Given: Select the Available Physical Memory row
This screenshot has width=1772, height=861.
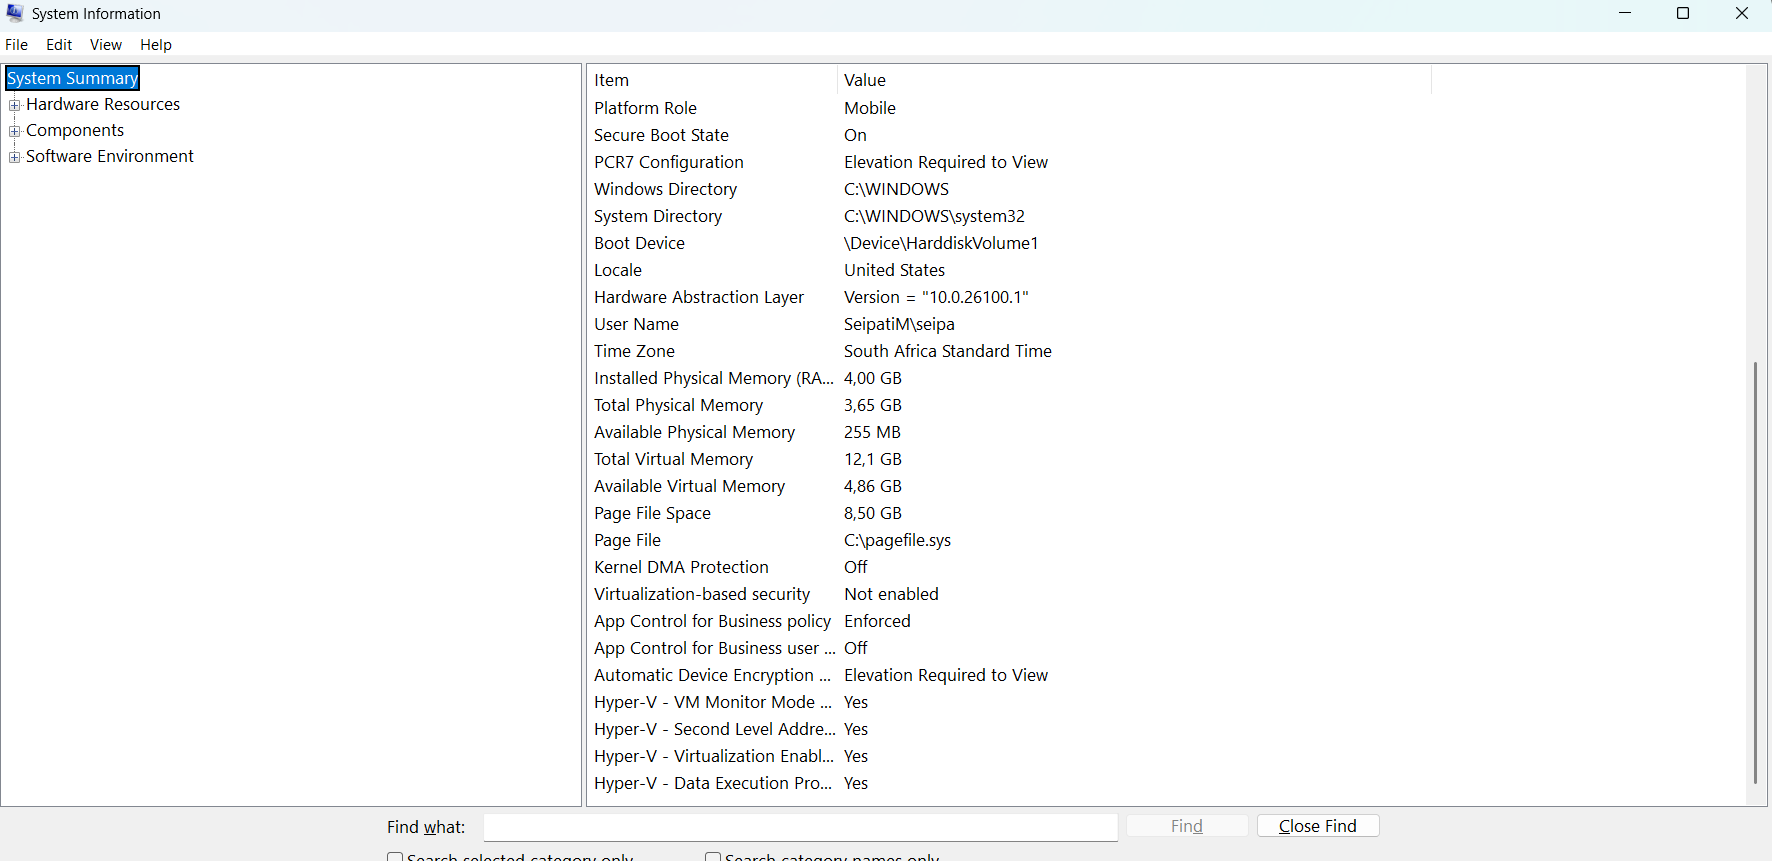Looking at the screenshot, I should [1010, 432].
